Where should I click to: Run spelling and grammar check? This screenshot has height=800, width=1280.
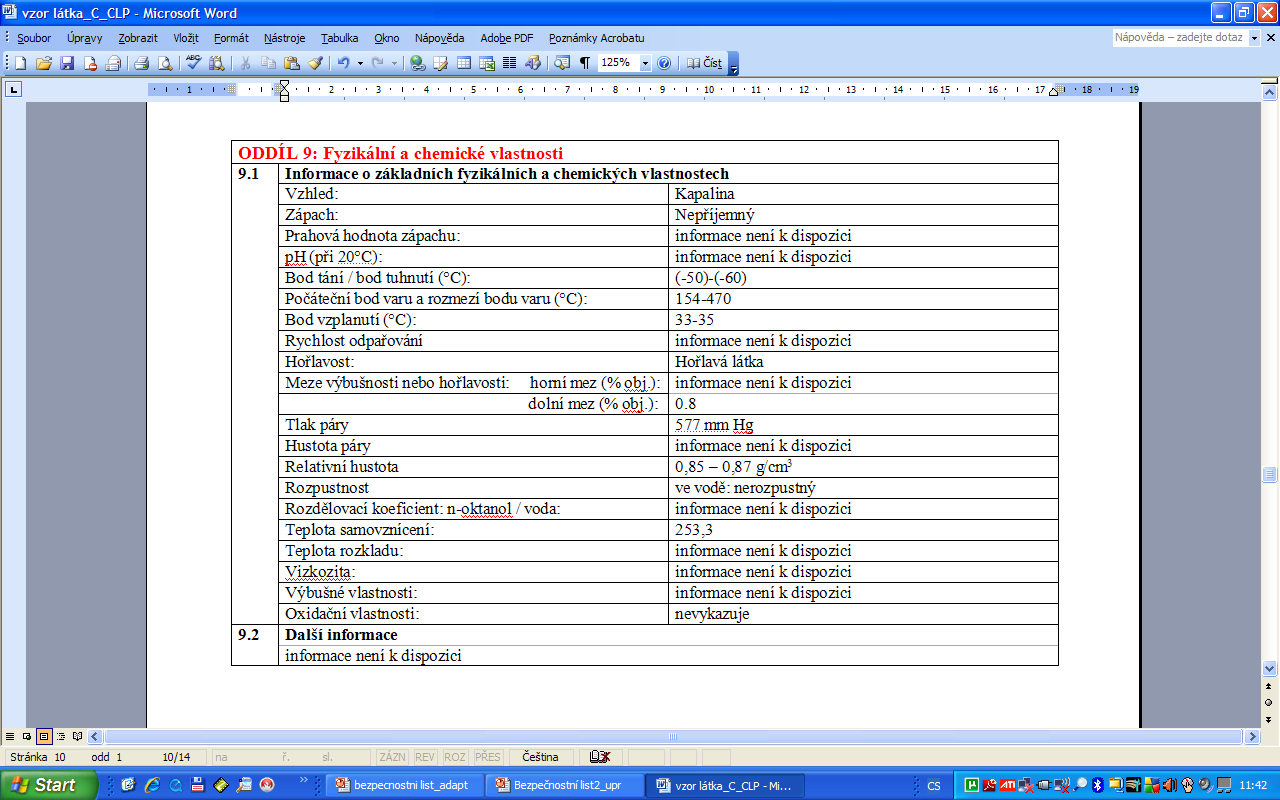(x=194, y=63)
